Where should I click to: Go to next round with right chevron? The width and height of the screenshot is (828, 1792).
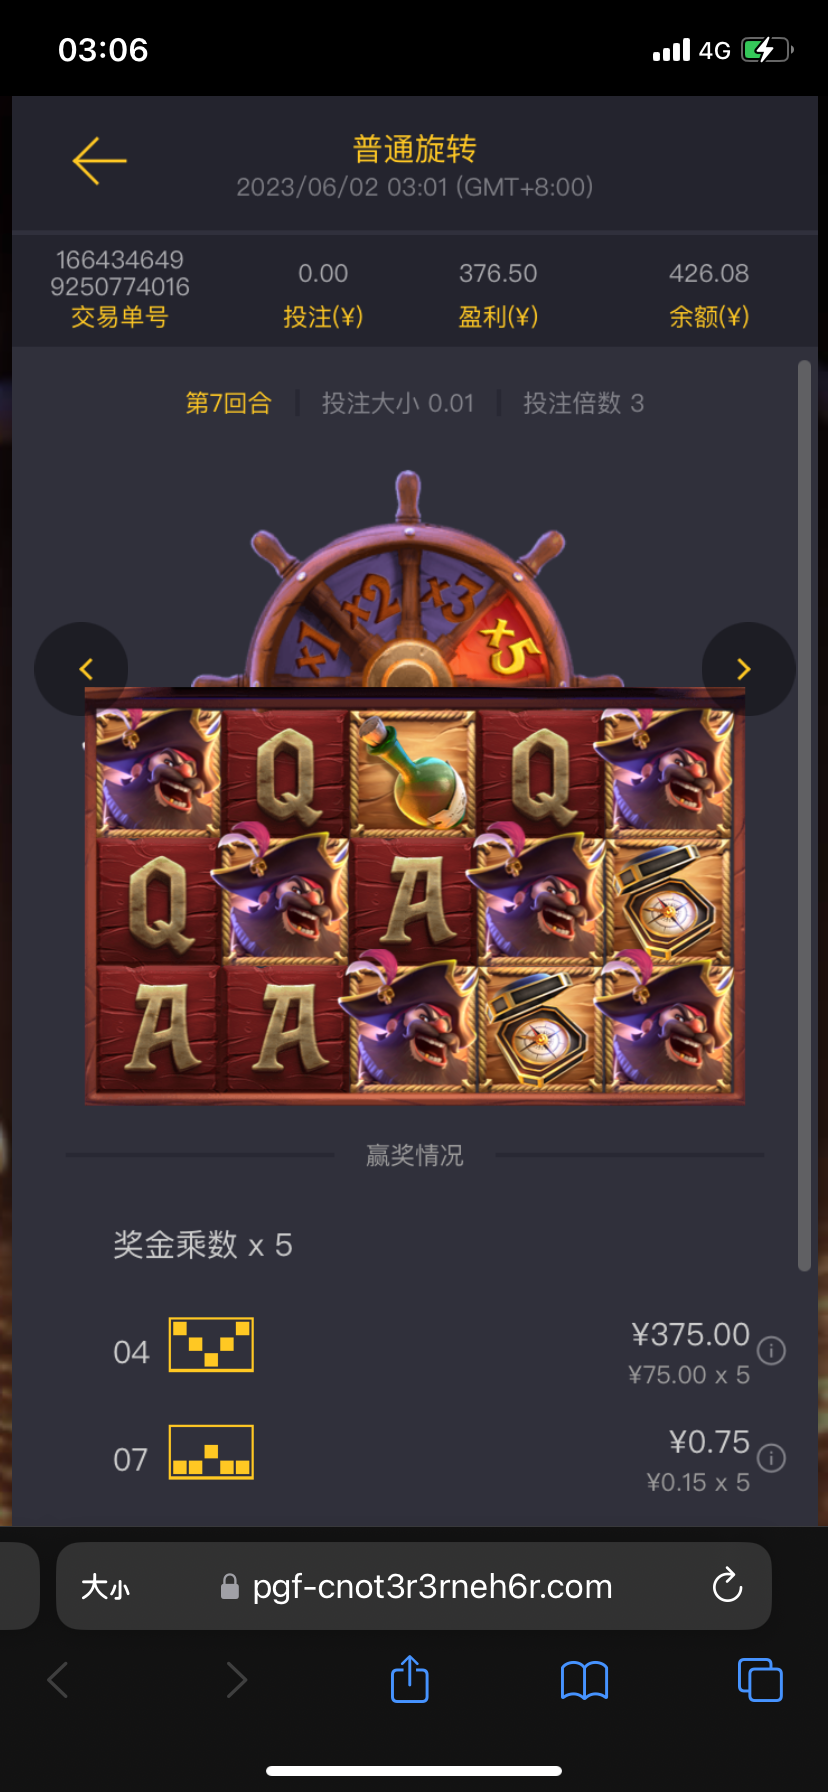[747, 669]
